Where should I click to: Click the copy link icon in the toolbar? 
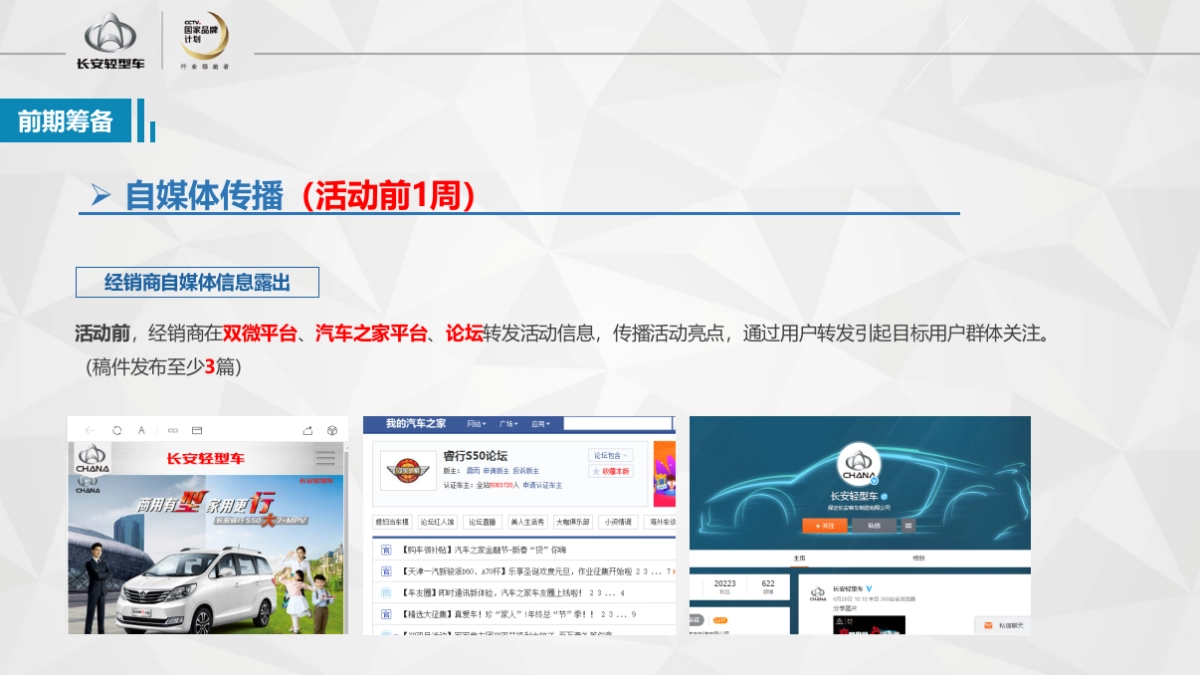[173, 431]
